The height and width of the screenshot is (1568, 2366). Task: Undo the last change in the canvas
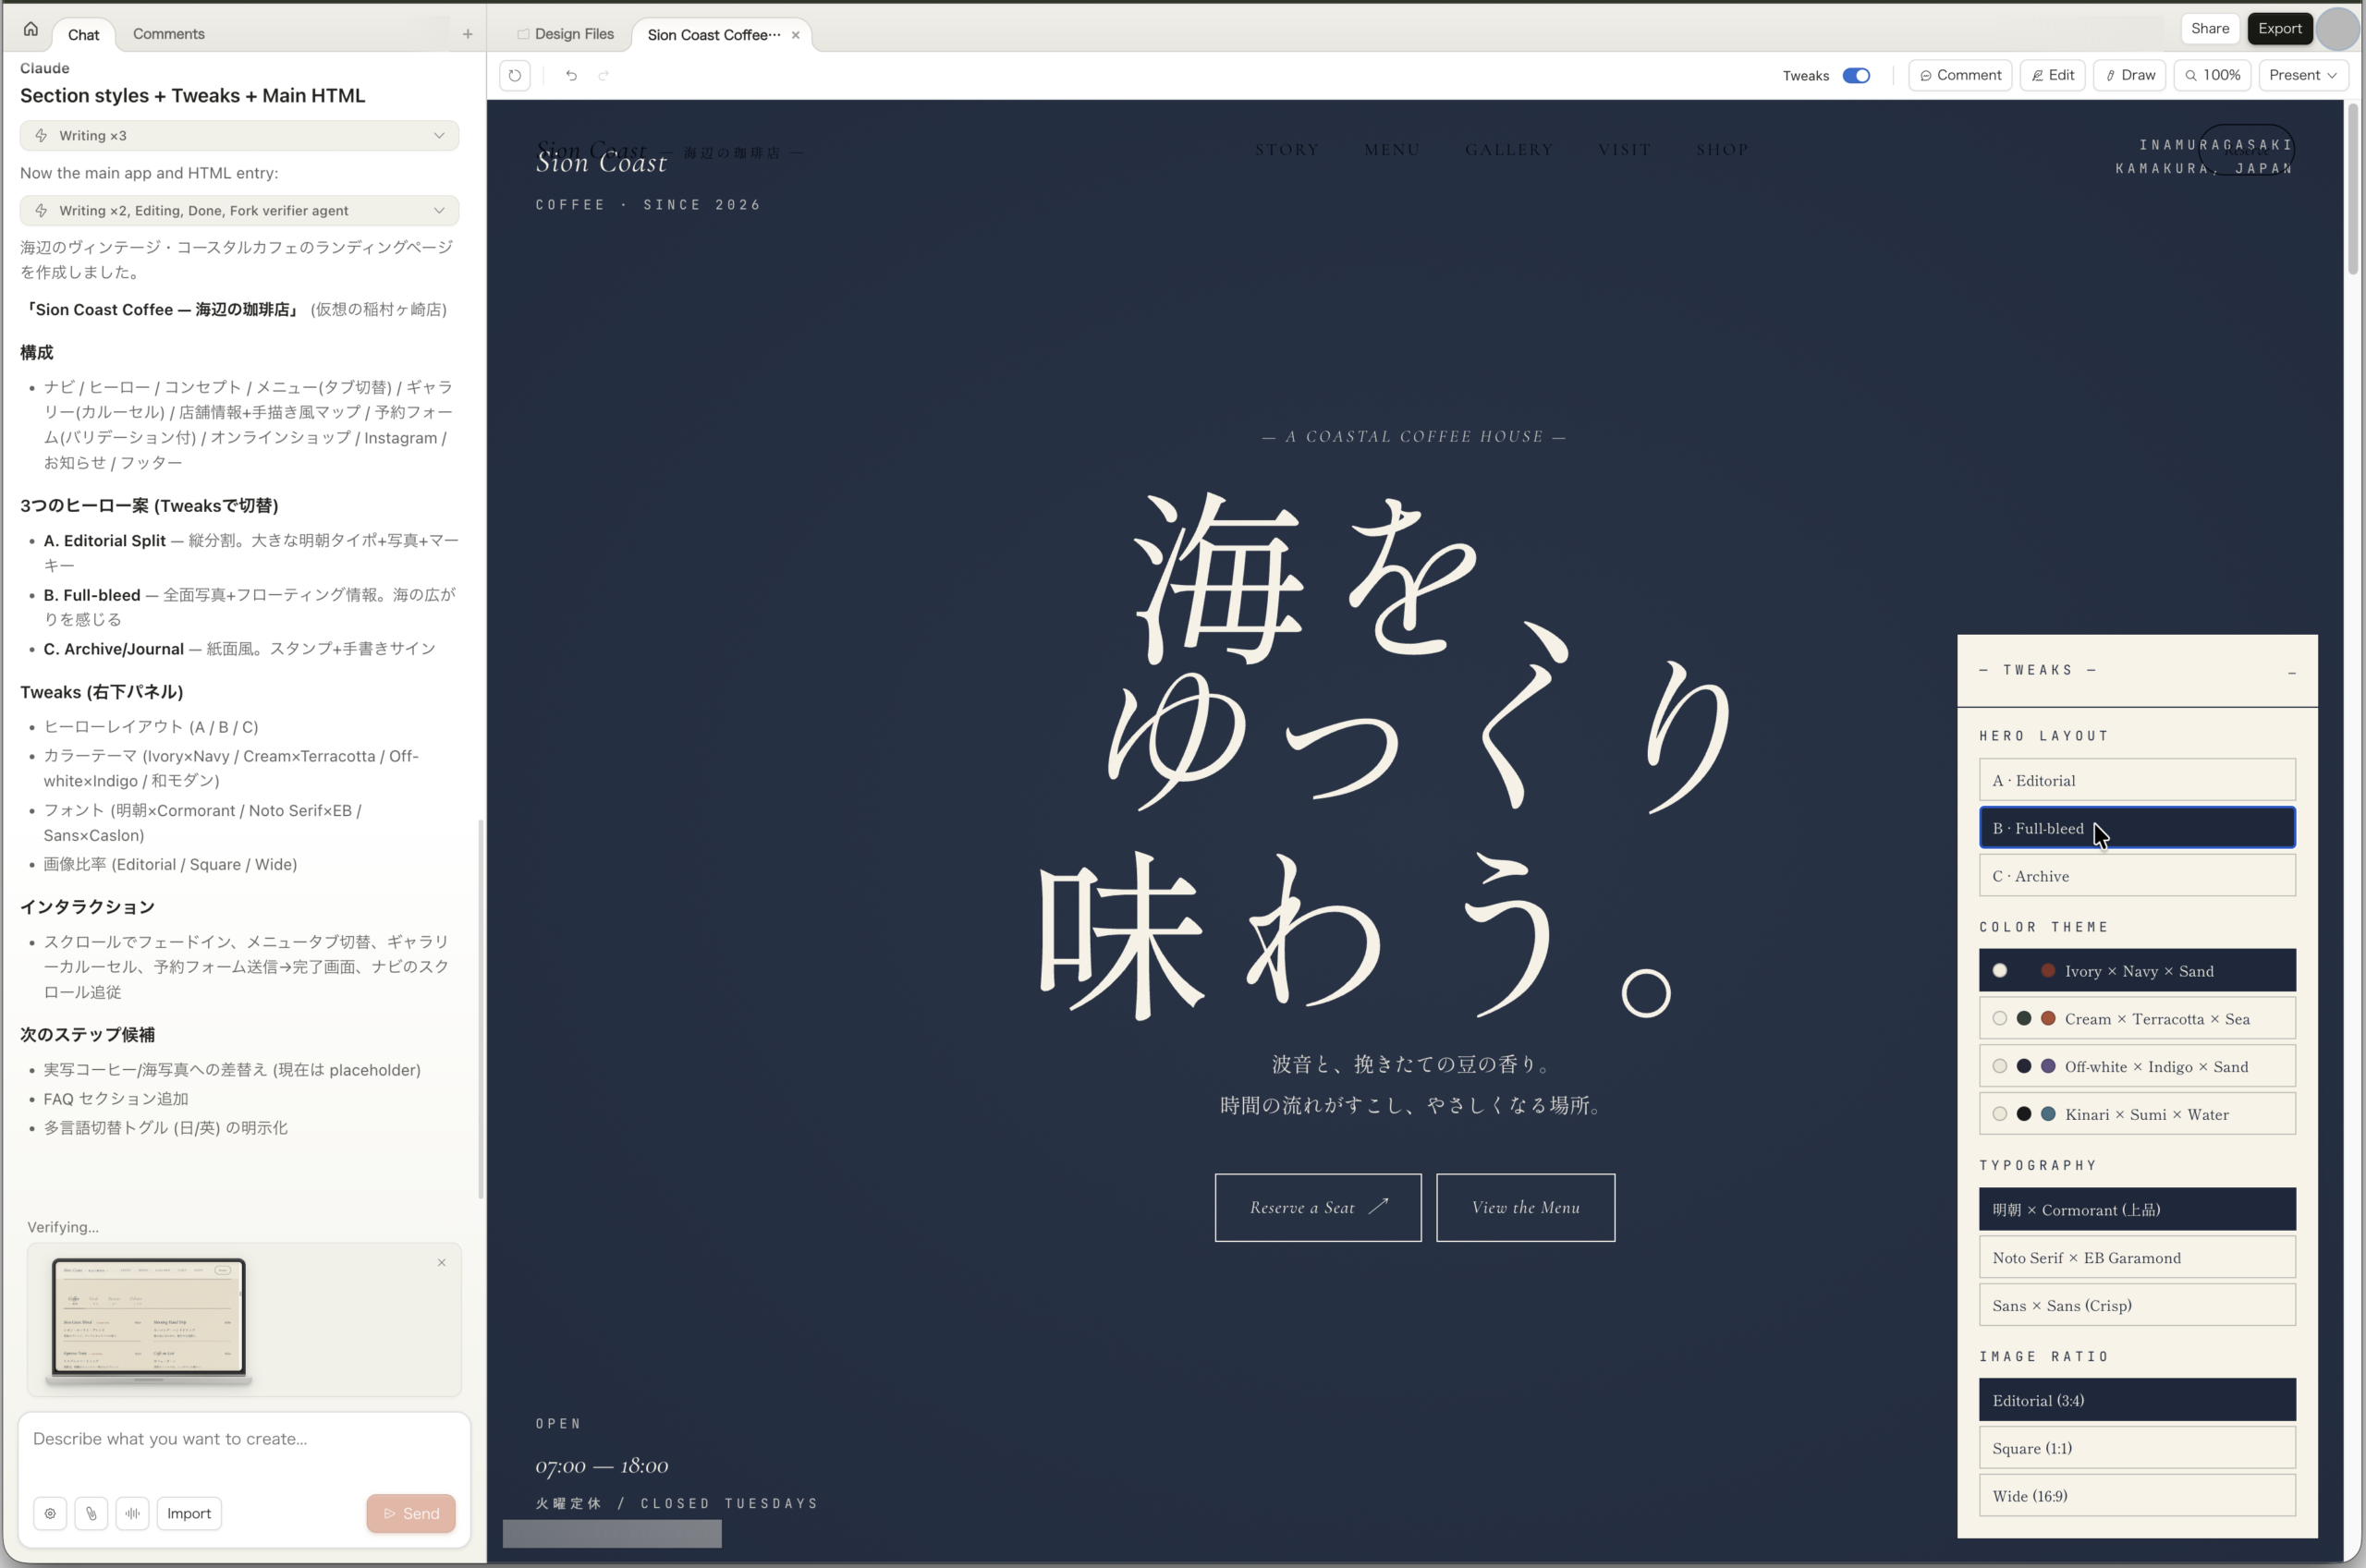click(x=571, y=75)
